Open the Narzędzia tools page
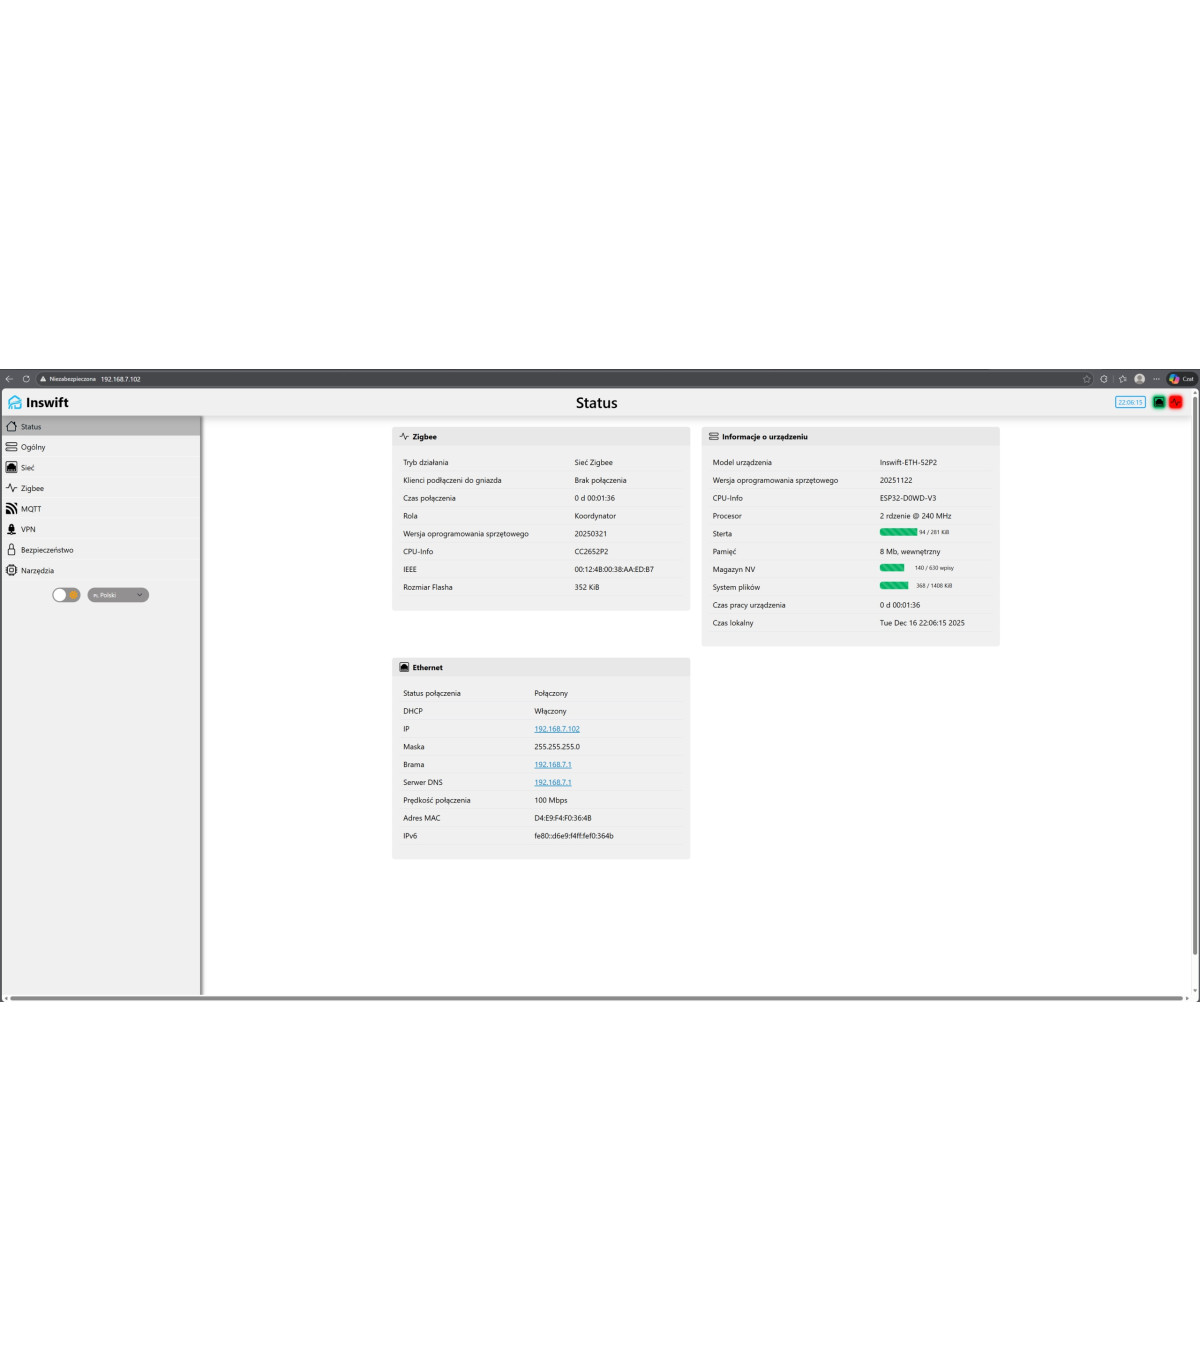 [x=37, y=571]
